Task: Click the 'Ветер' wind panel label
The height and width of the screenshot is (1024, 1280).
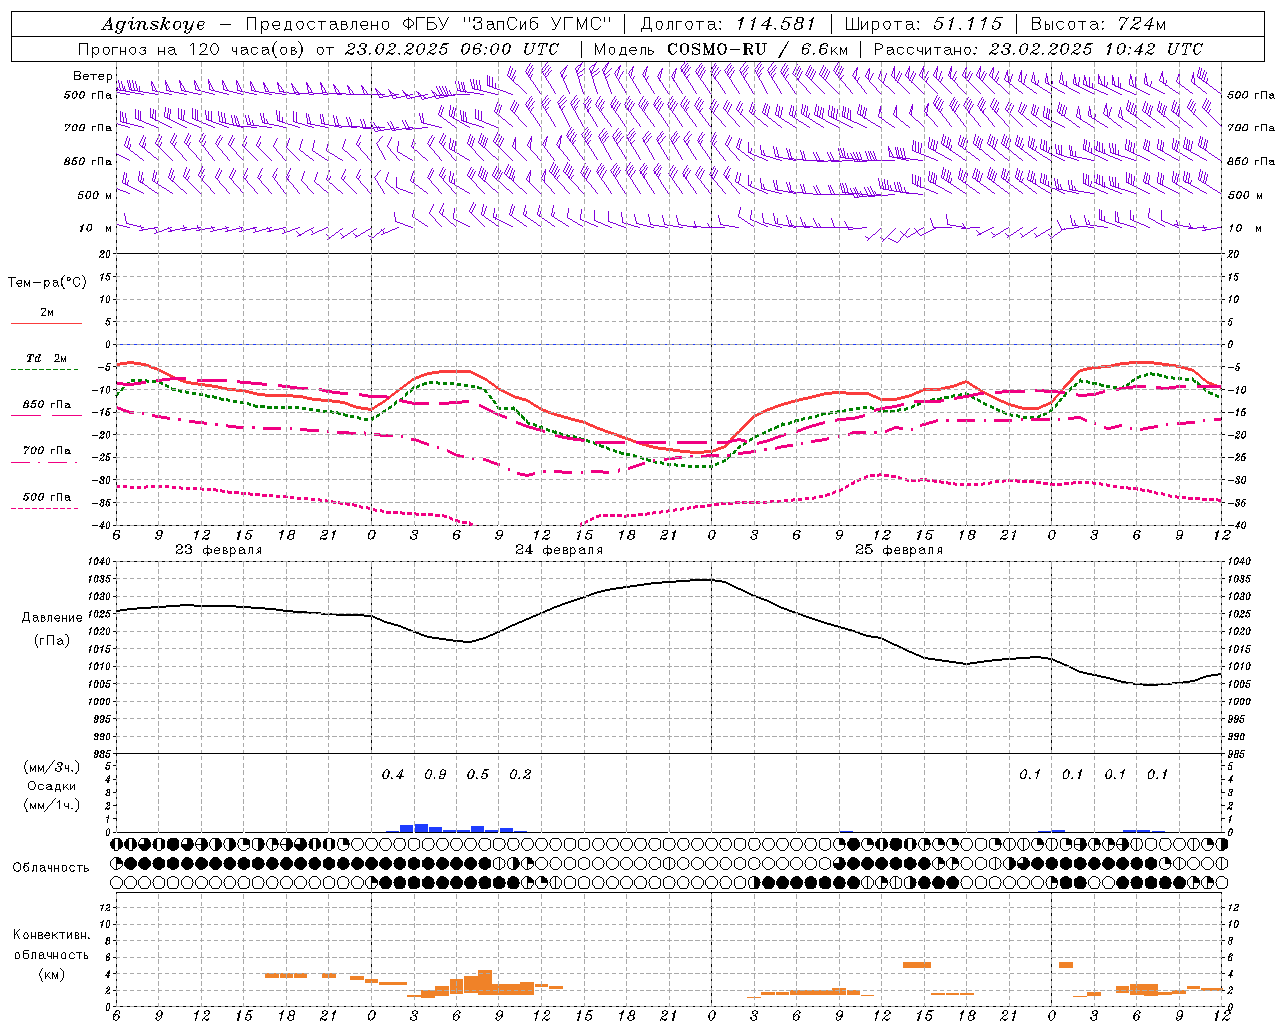Action: click(x=92, y=76)
